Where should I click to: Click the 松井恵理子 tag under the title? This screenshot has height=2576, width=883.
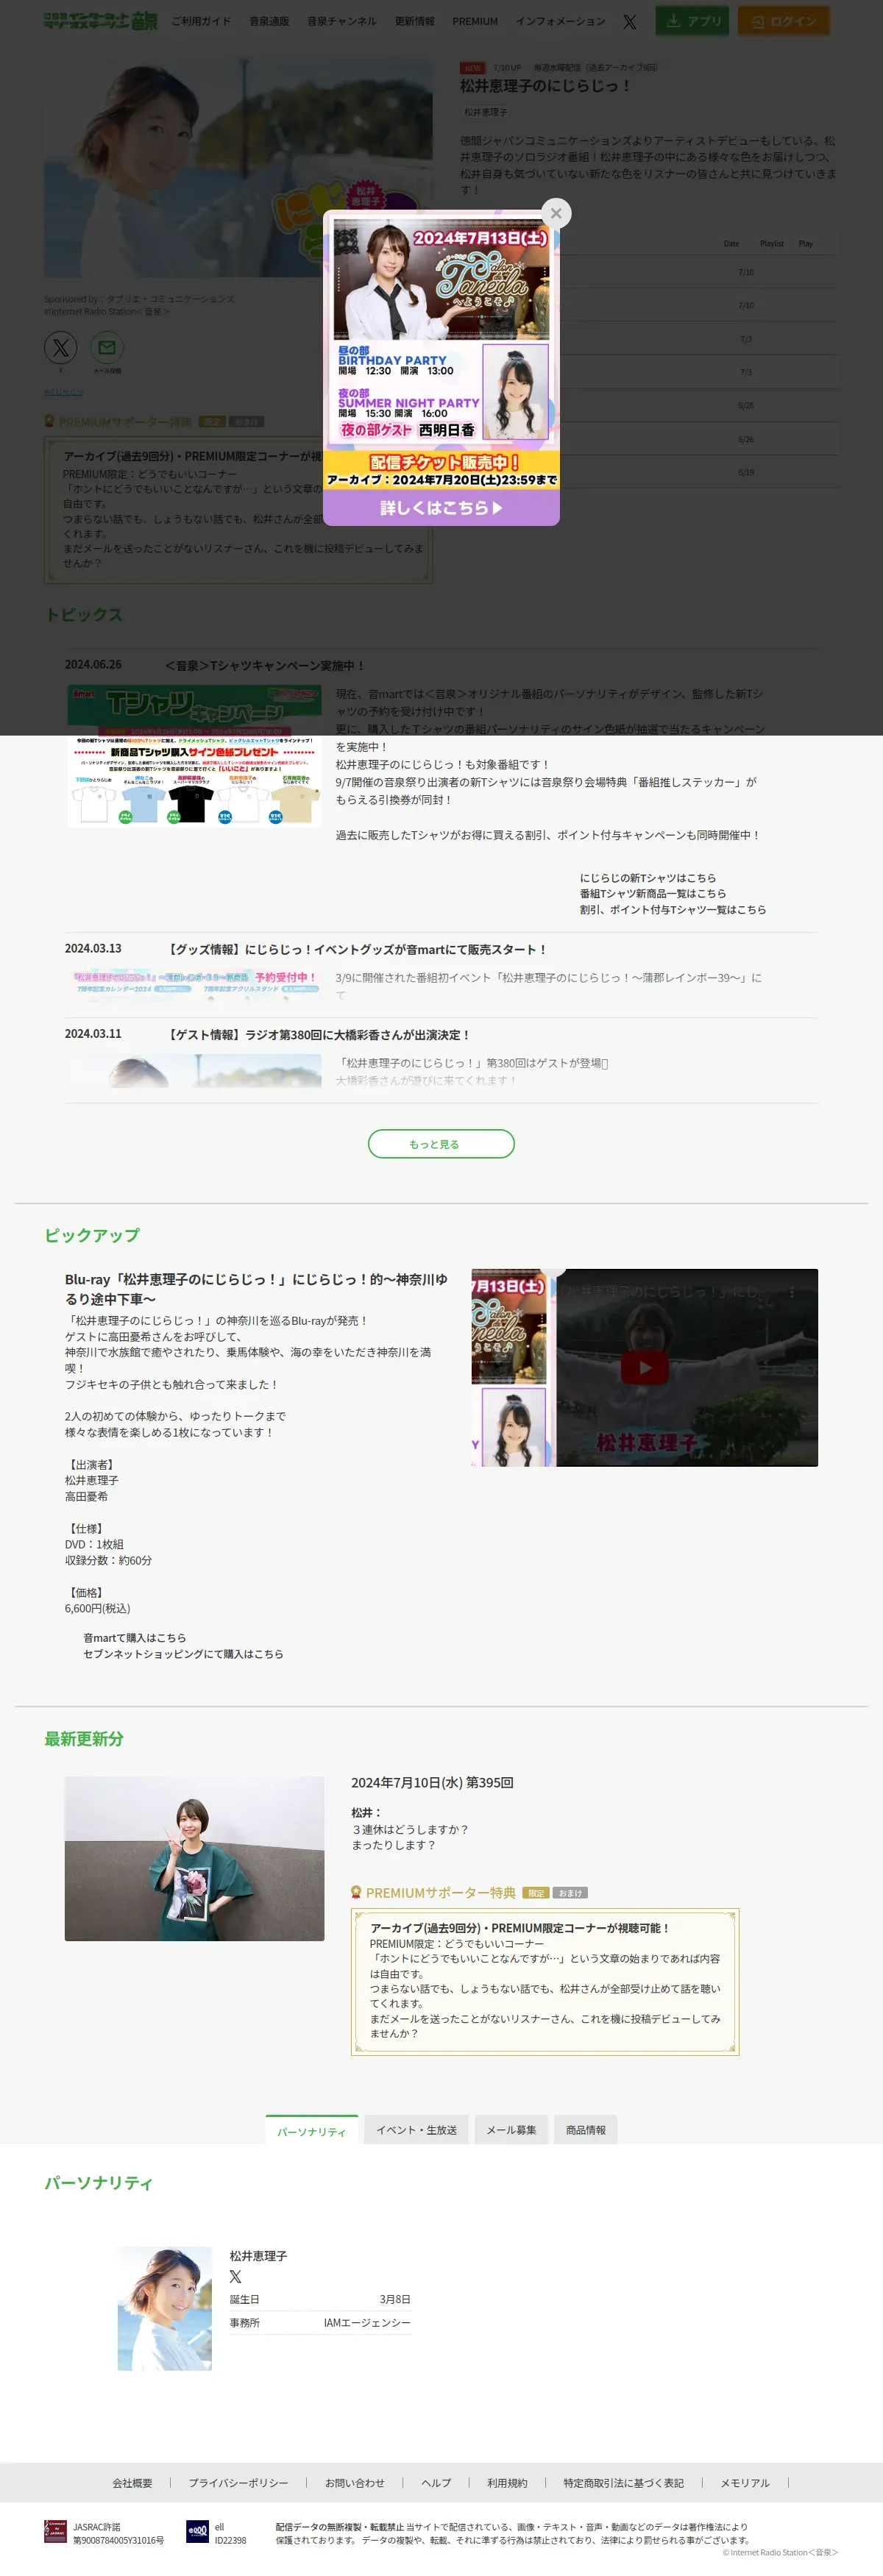[486, 112]
